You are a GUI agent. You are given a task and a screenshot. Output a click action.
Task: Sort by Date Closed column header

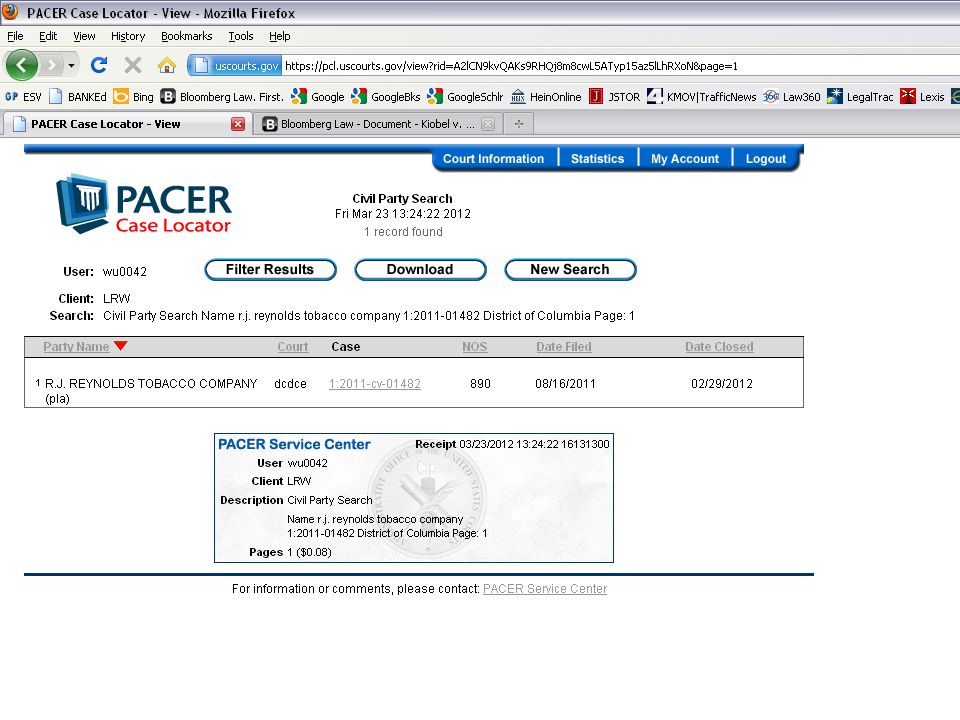(719, 347)
